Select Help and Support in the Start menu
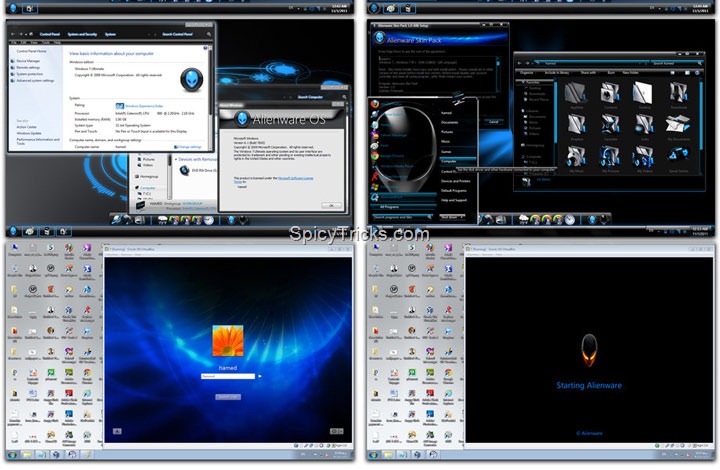The image size is (720, 470). [454, 200]
